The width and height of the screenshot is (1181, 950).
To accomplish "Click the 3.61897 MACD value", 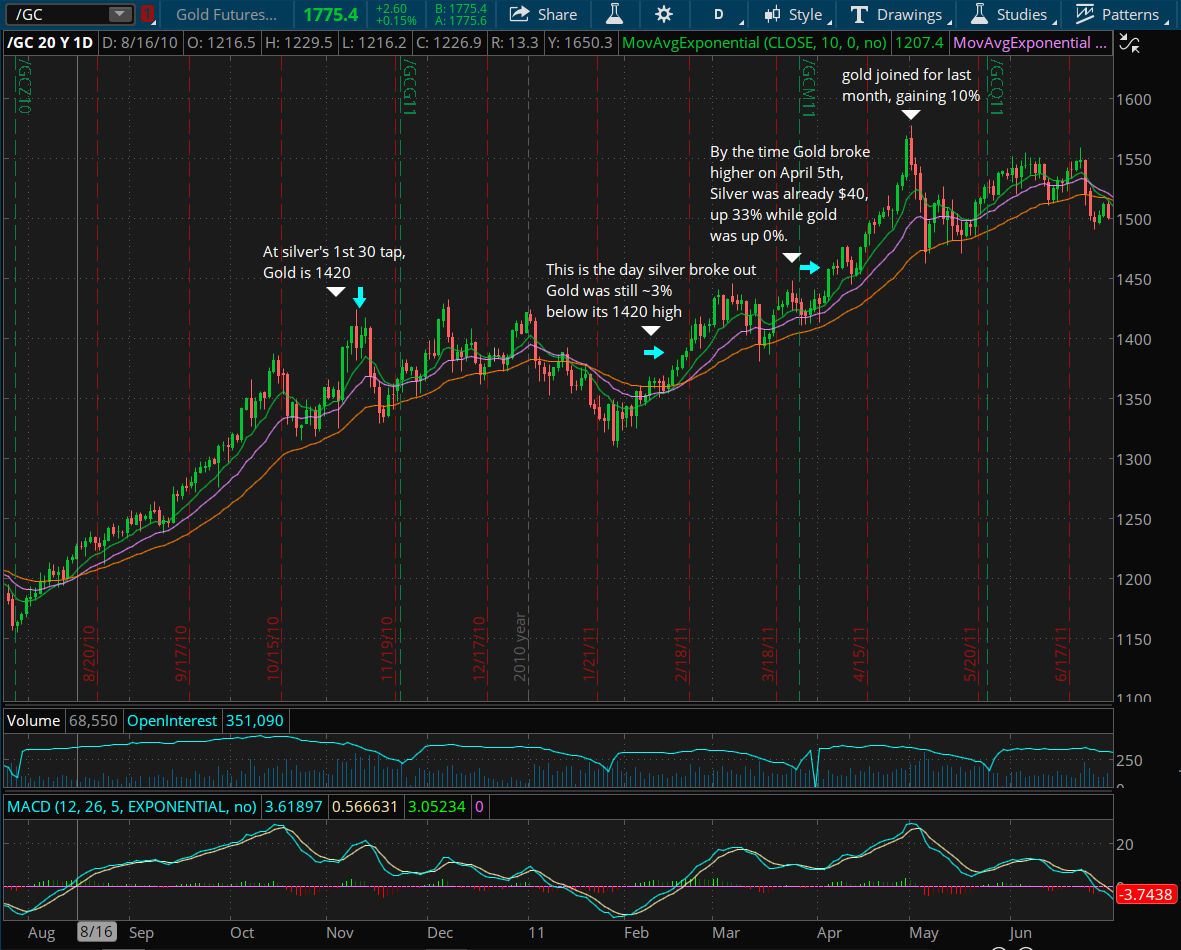I will point(294,807).
